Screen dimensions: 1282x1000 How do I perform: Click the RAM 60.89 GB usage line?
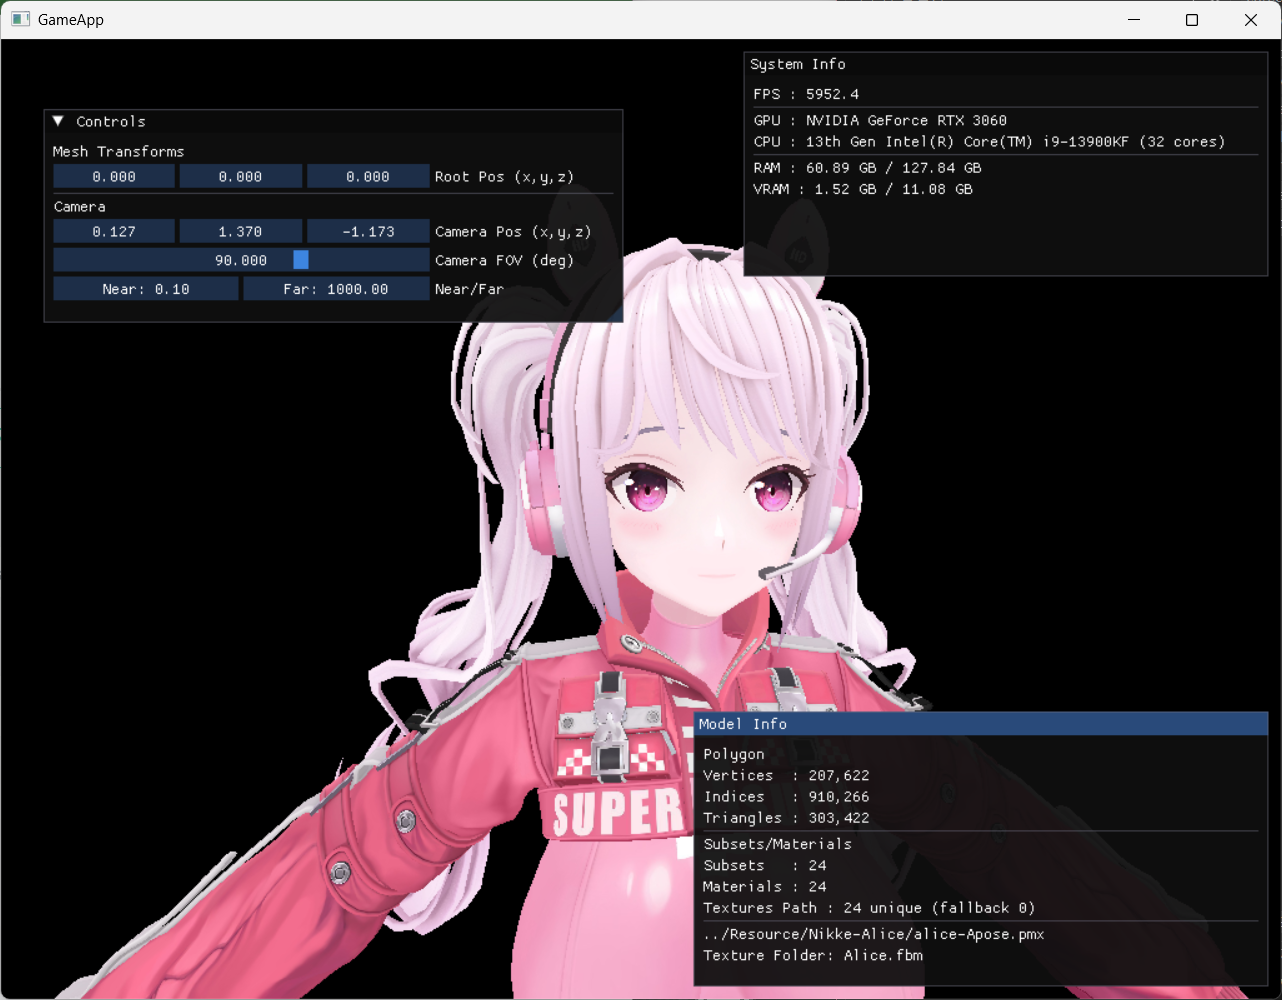[x=867, y=168]
